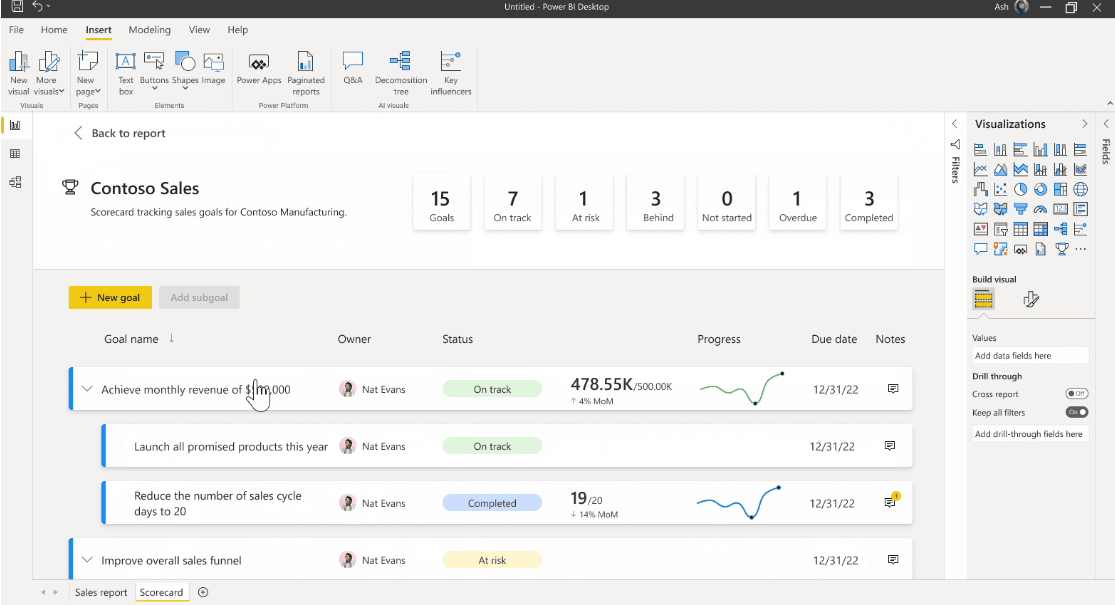
Task: Open the Data view in left sidebar
Action: point(15,154)
